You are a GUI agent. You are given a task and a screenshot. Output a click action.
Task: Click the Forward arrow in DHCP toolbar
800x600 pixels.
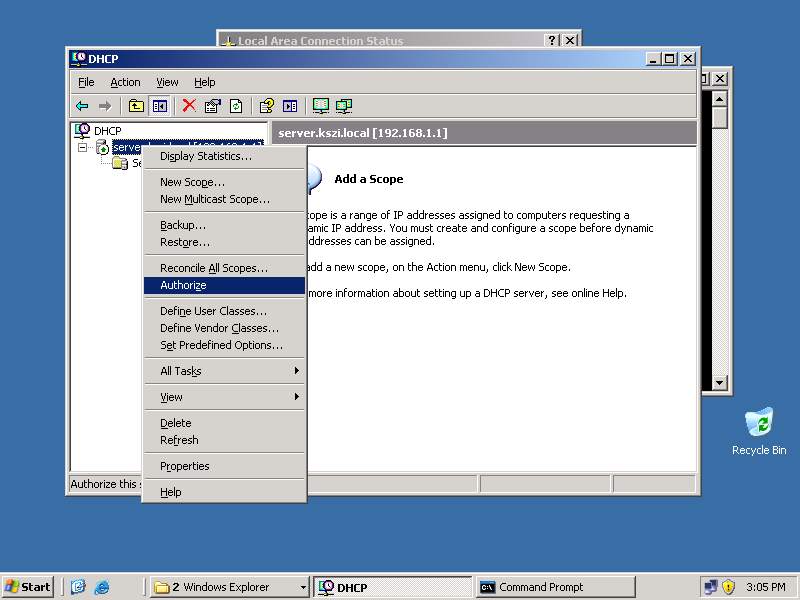(x=105, y=106)
